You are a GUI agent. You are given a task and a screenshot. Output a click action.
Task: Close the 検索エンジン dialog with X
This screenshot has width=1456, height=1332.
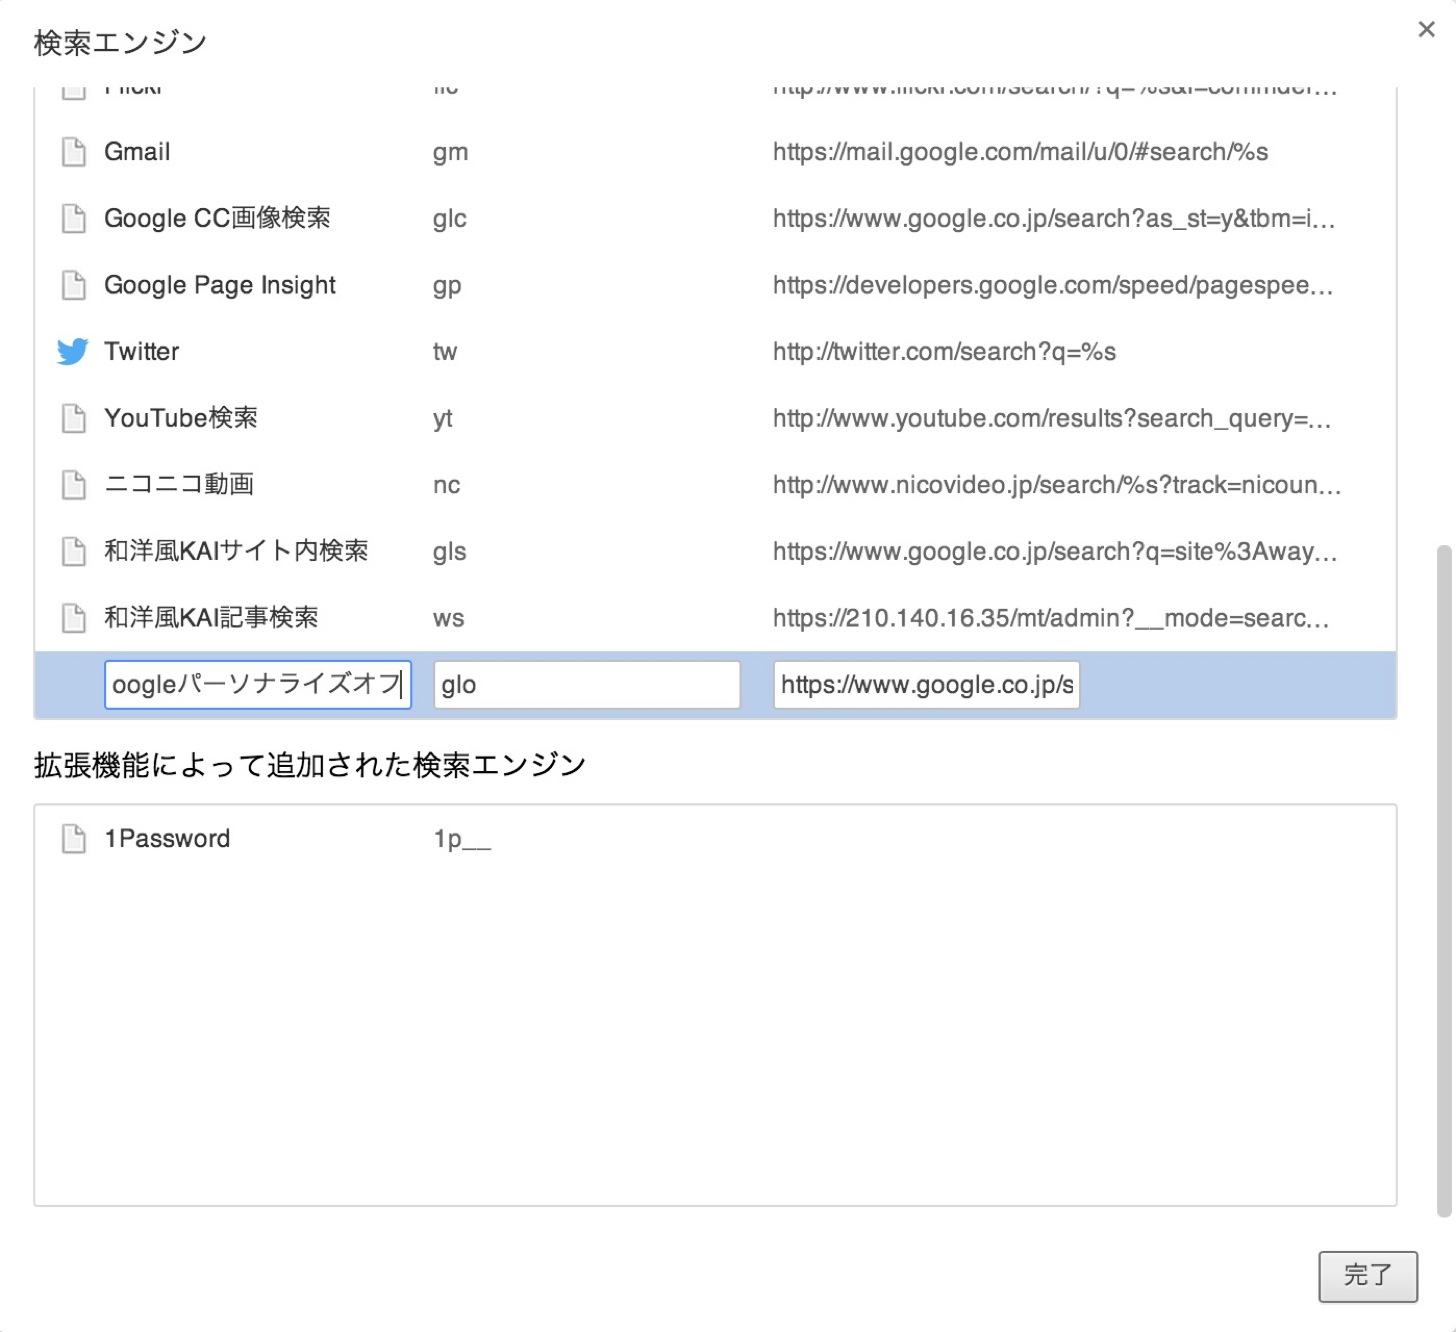point(1426,29)
